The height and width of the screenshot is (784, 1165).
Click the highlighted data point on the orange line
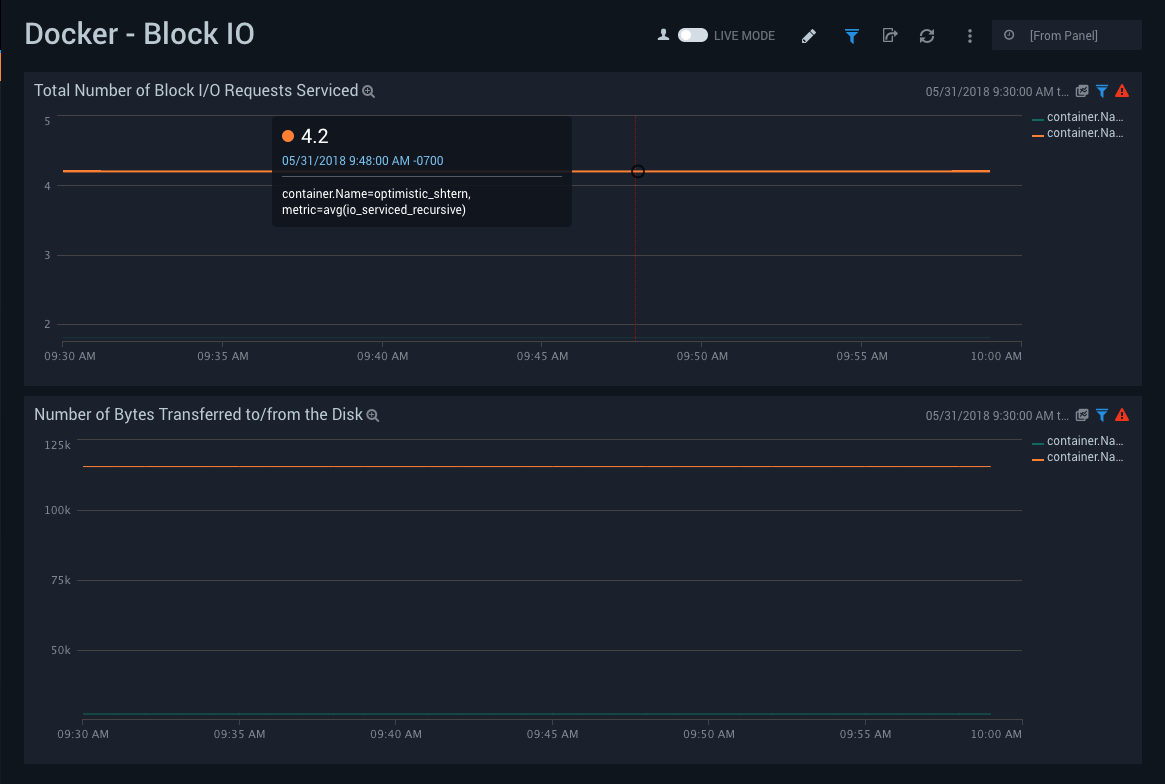click(637, 171)
